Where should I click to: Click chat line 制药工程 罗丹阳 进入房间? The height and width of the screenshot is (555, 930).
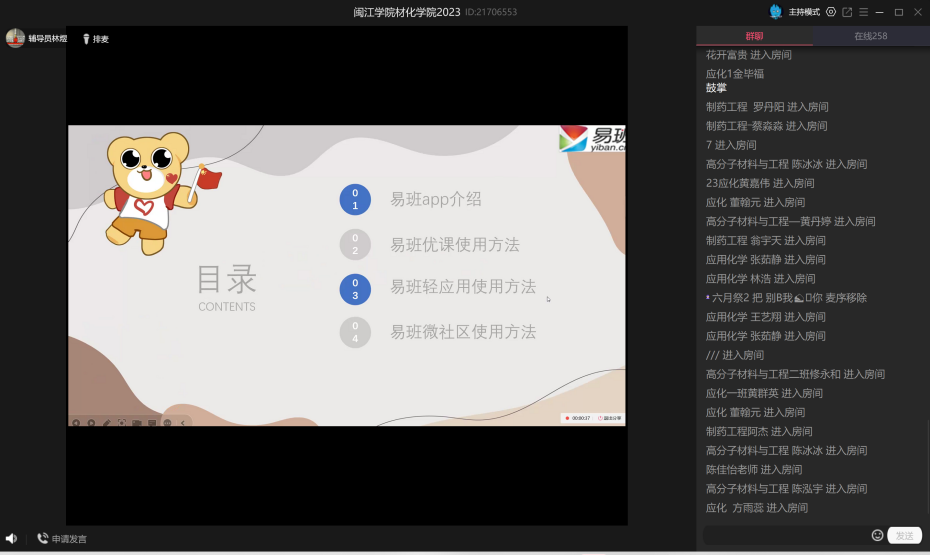click(767, 107)
